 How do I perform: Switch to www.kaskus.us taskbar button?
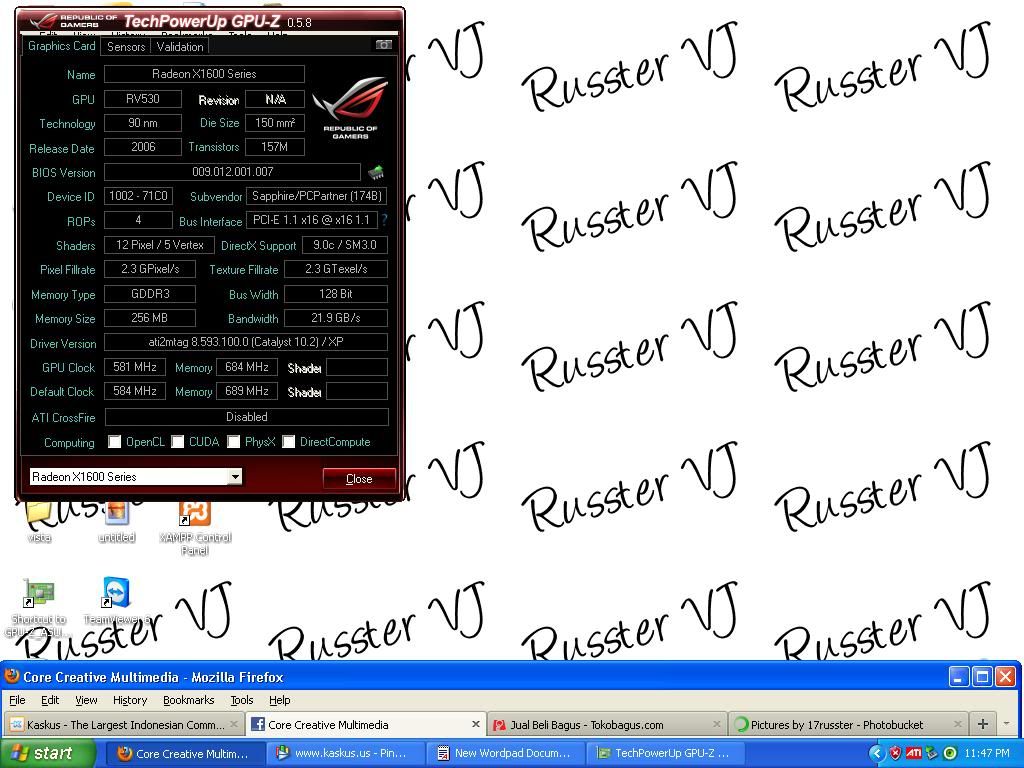[x=346, y=754]
